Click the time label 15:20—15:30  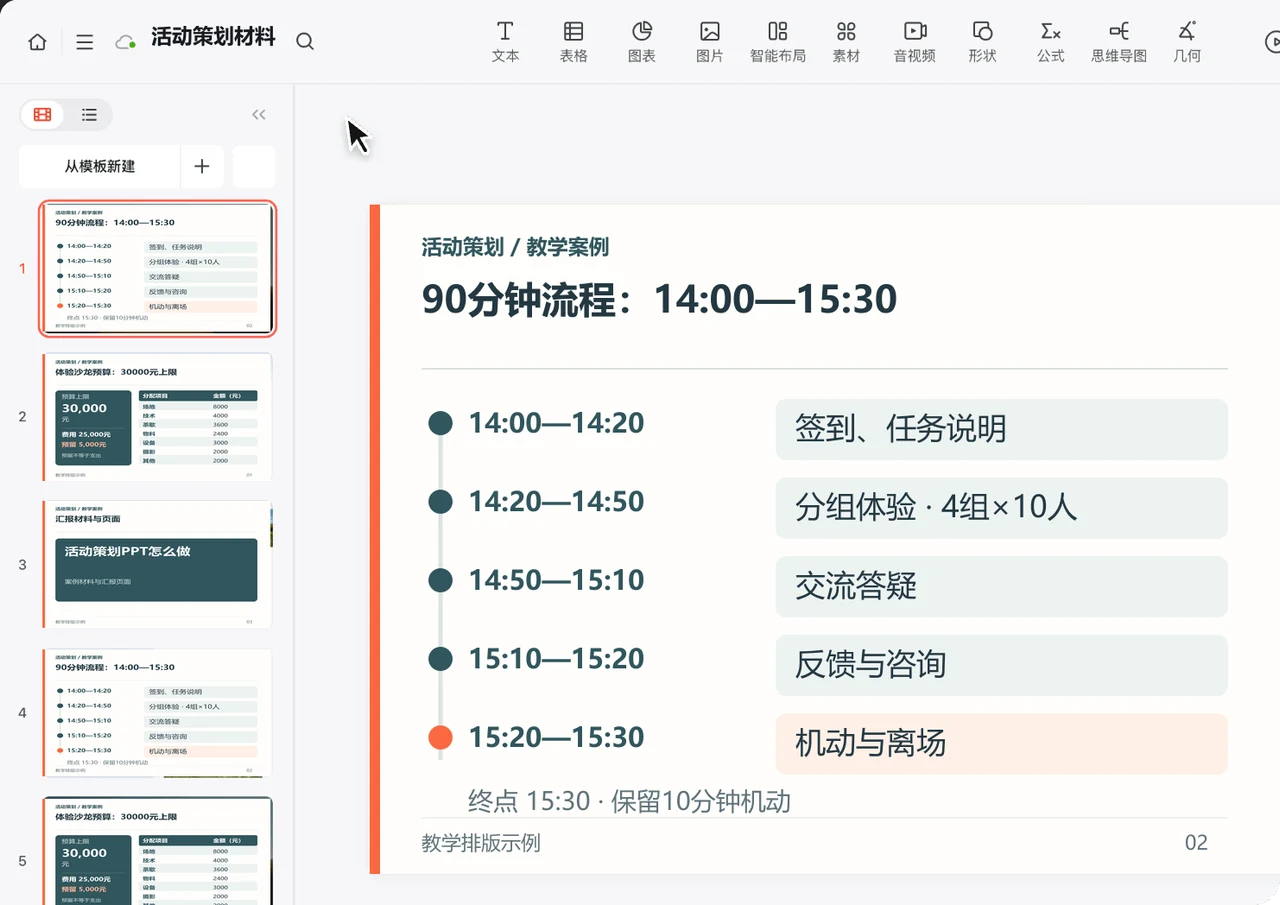pyautogui.click(x=556, y=737)
